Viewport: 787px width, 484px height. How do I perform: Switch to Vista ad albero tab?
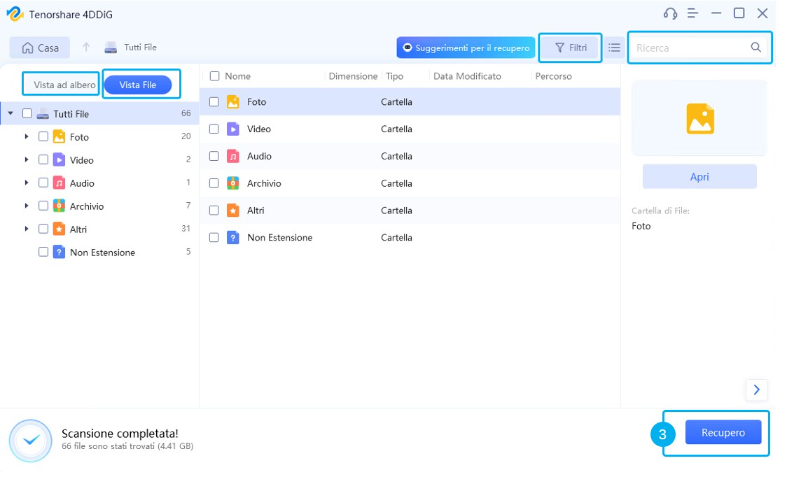[64, 85]
